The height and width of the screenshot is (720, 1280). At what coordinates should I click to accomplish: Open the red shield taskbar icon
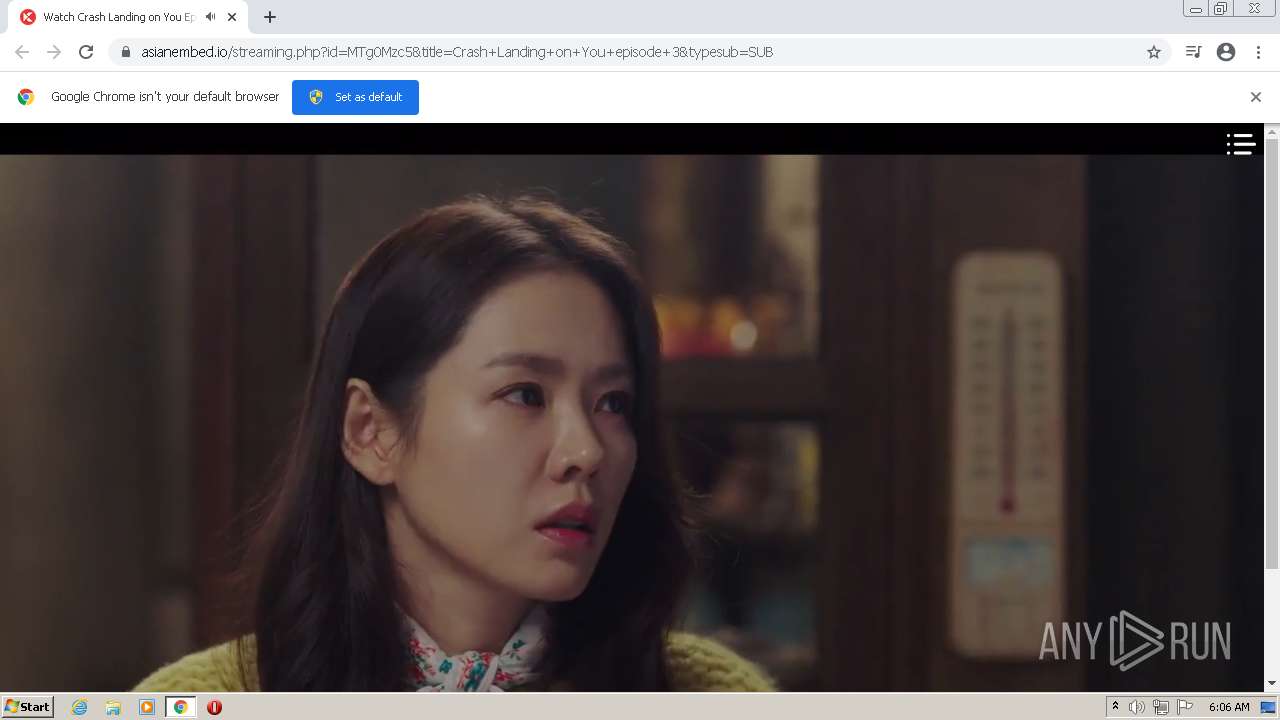[214, 707]
